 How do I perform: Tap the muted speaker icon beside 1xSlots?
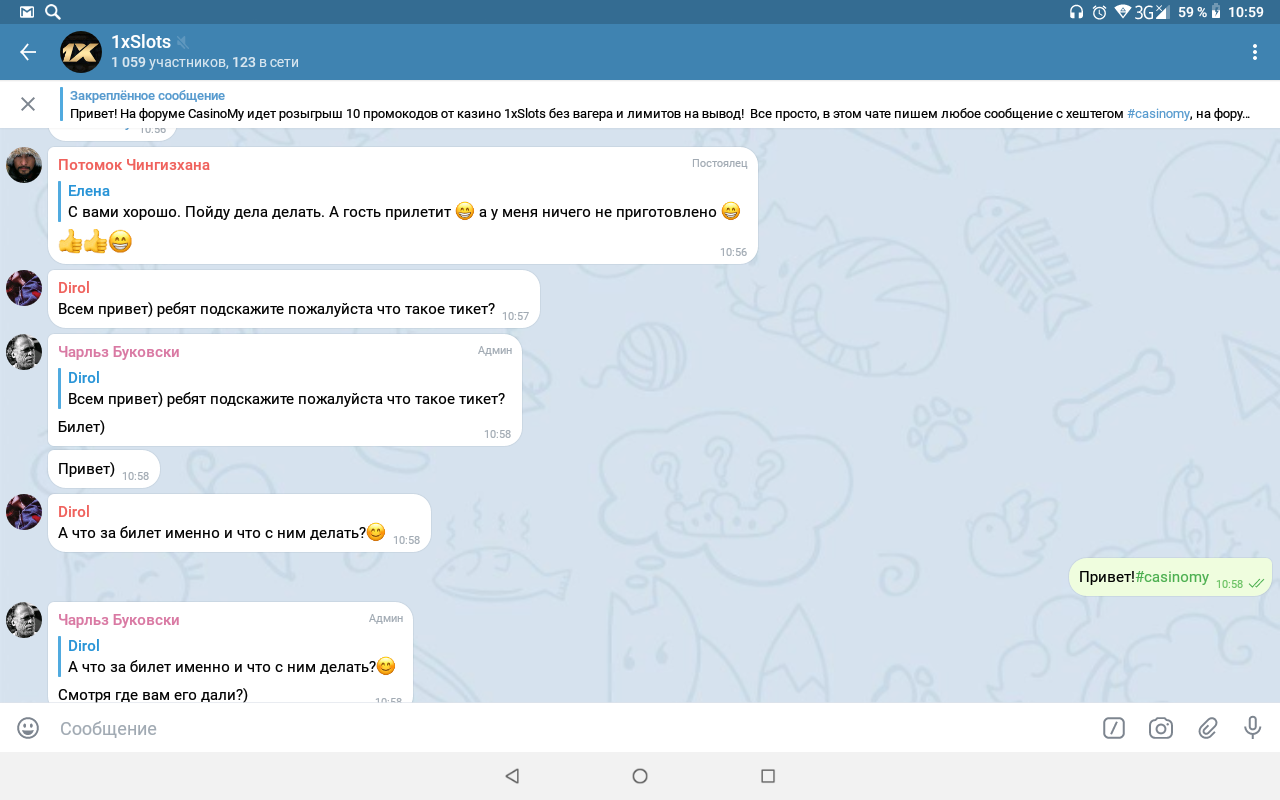point(183,42)
